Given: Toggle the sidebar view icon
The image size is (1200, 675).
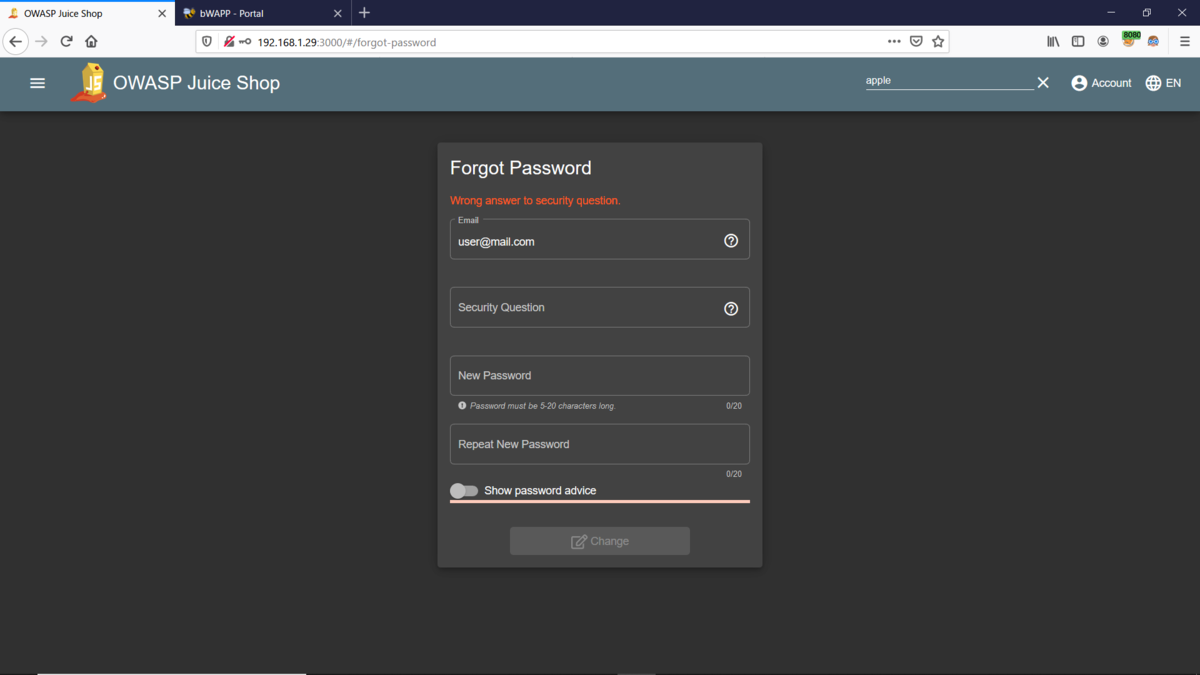Looking at the screenshot, I should [x=1078, y=42].
